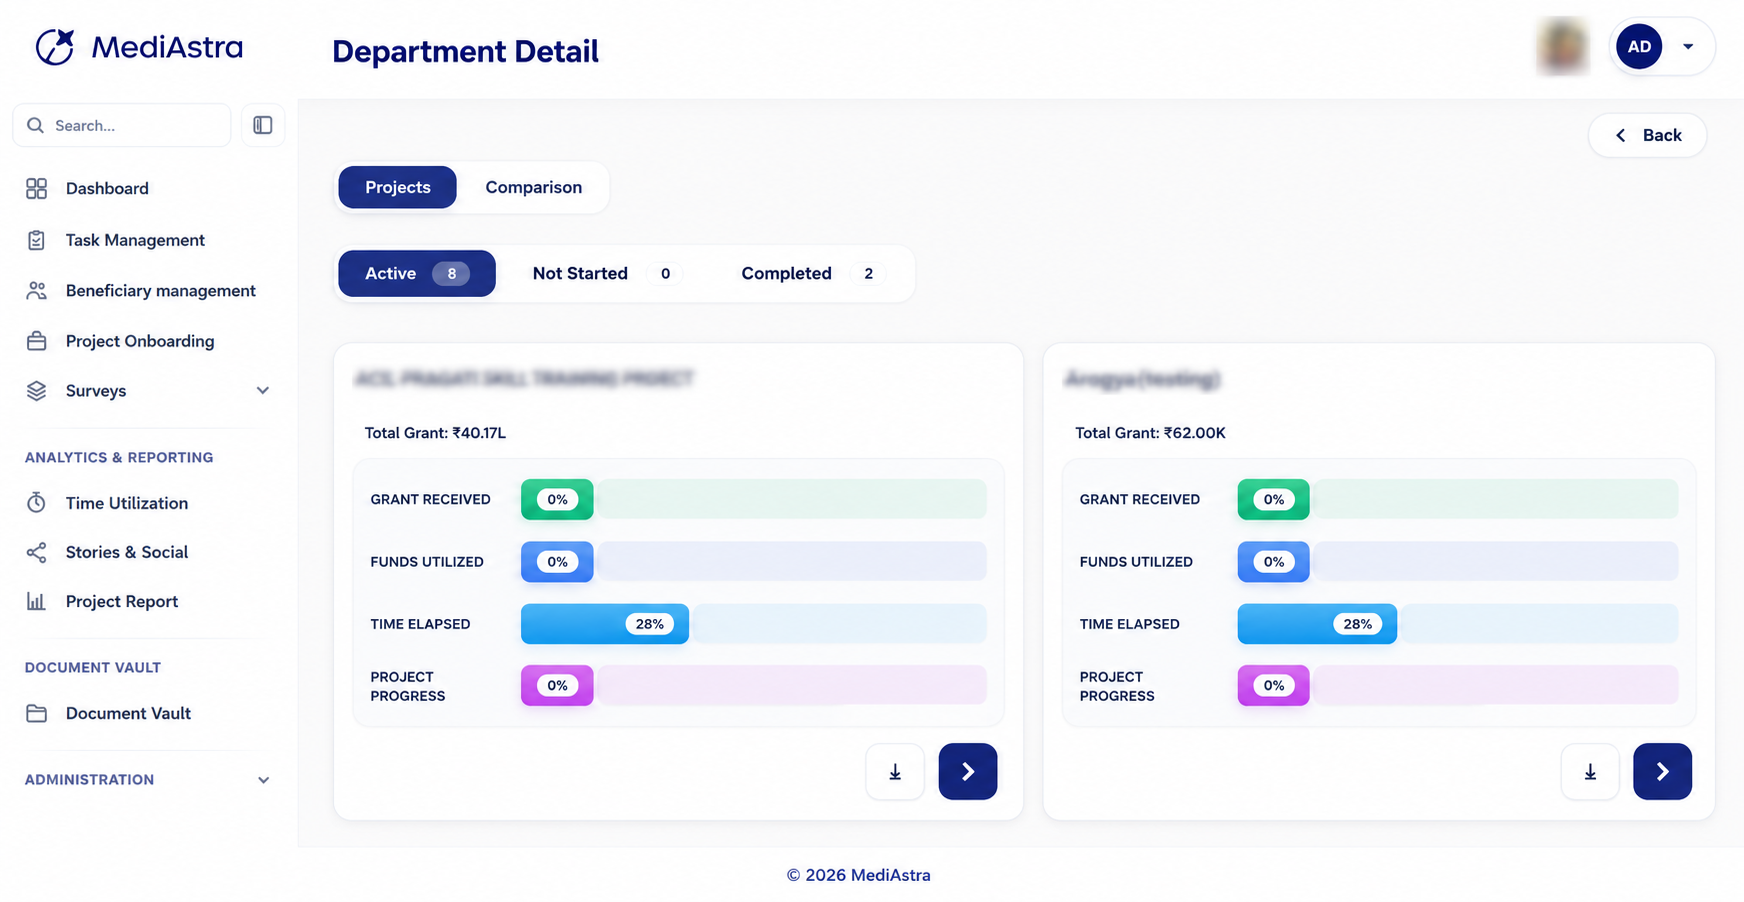This screenshot has width=1744, height=902.
Task: Select the Stories & Social share icon
Action: [x=37, y=552]
